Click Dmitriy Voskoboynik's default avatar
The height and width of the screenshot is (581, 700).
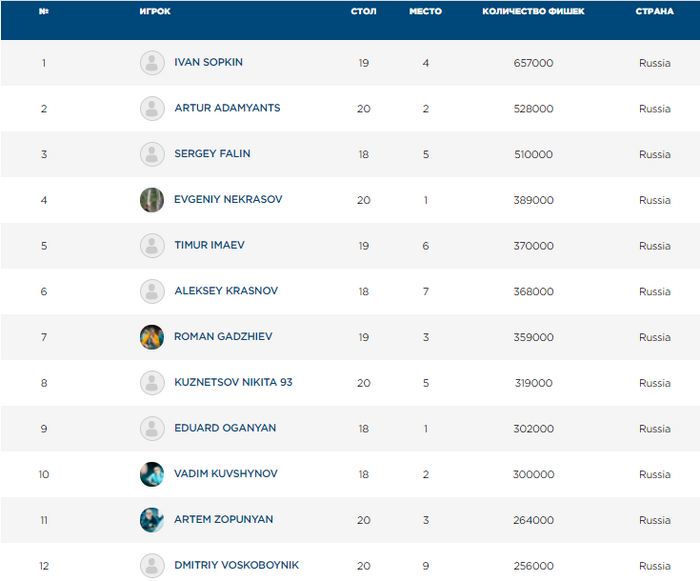pos(152,565)
